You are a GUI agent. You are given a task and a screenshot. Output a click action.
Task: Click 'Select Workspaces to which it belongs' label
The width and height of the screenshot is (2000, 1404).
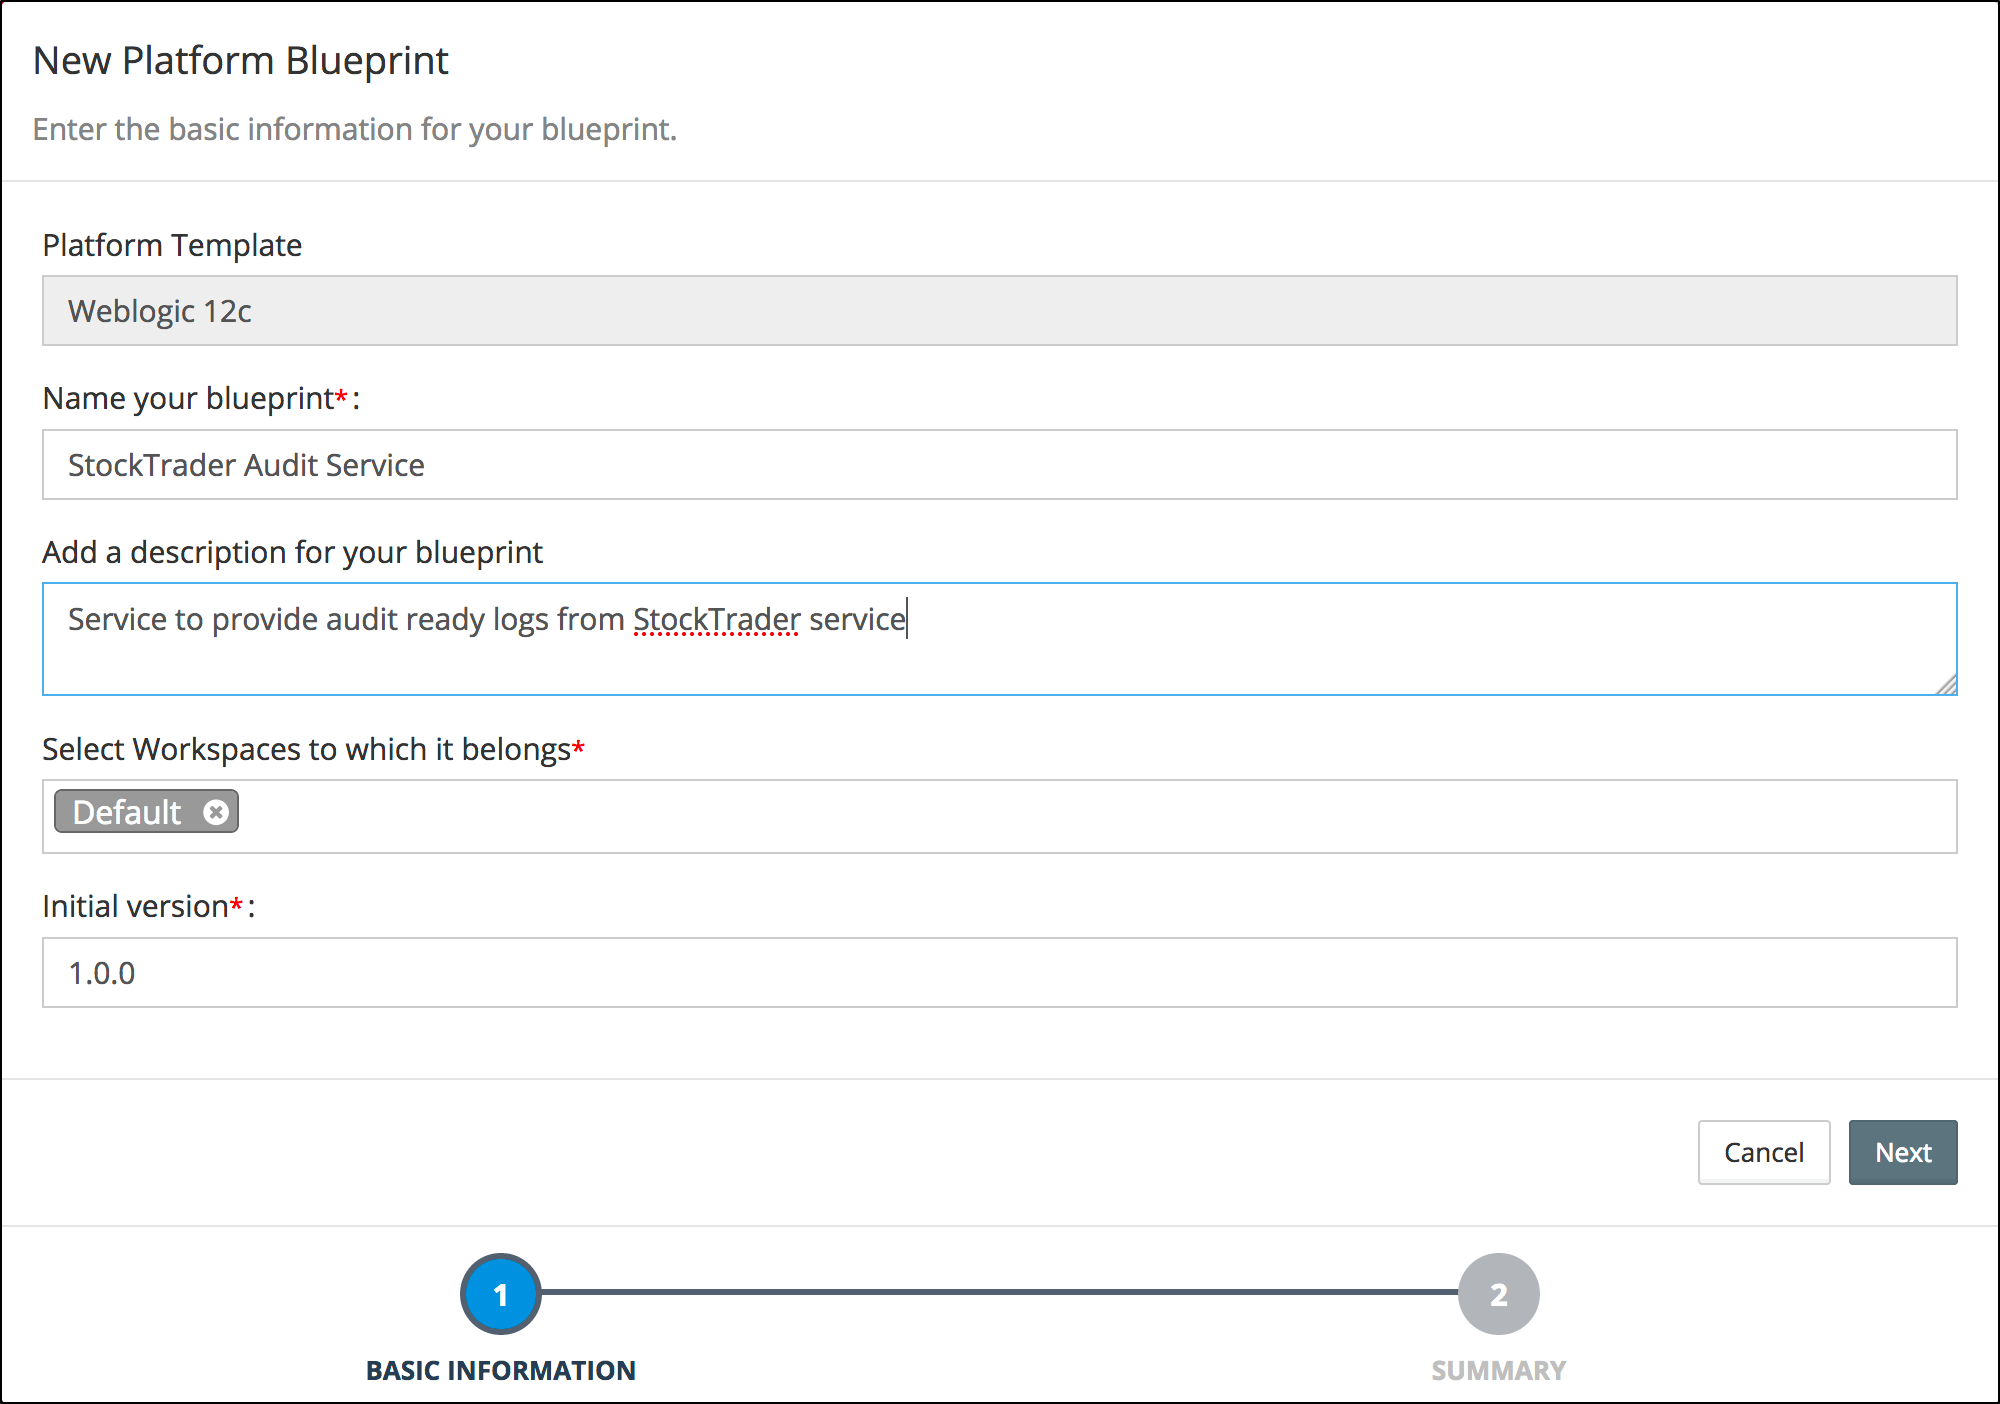click(x=306, y=749)
